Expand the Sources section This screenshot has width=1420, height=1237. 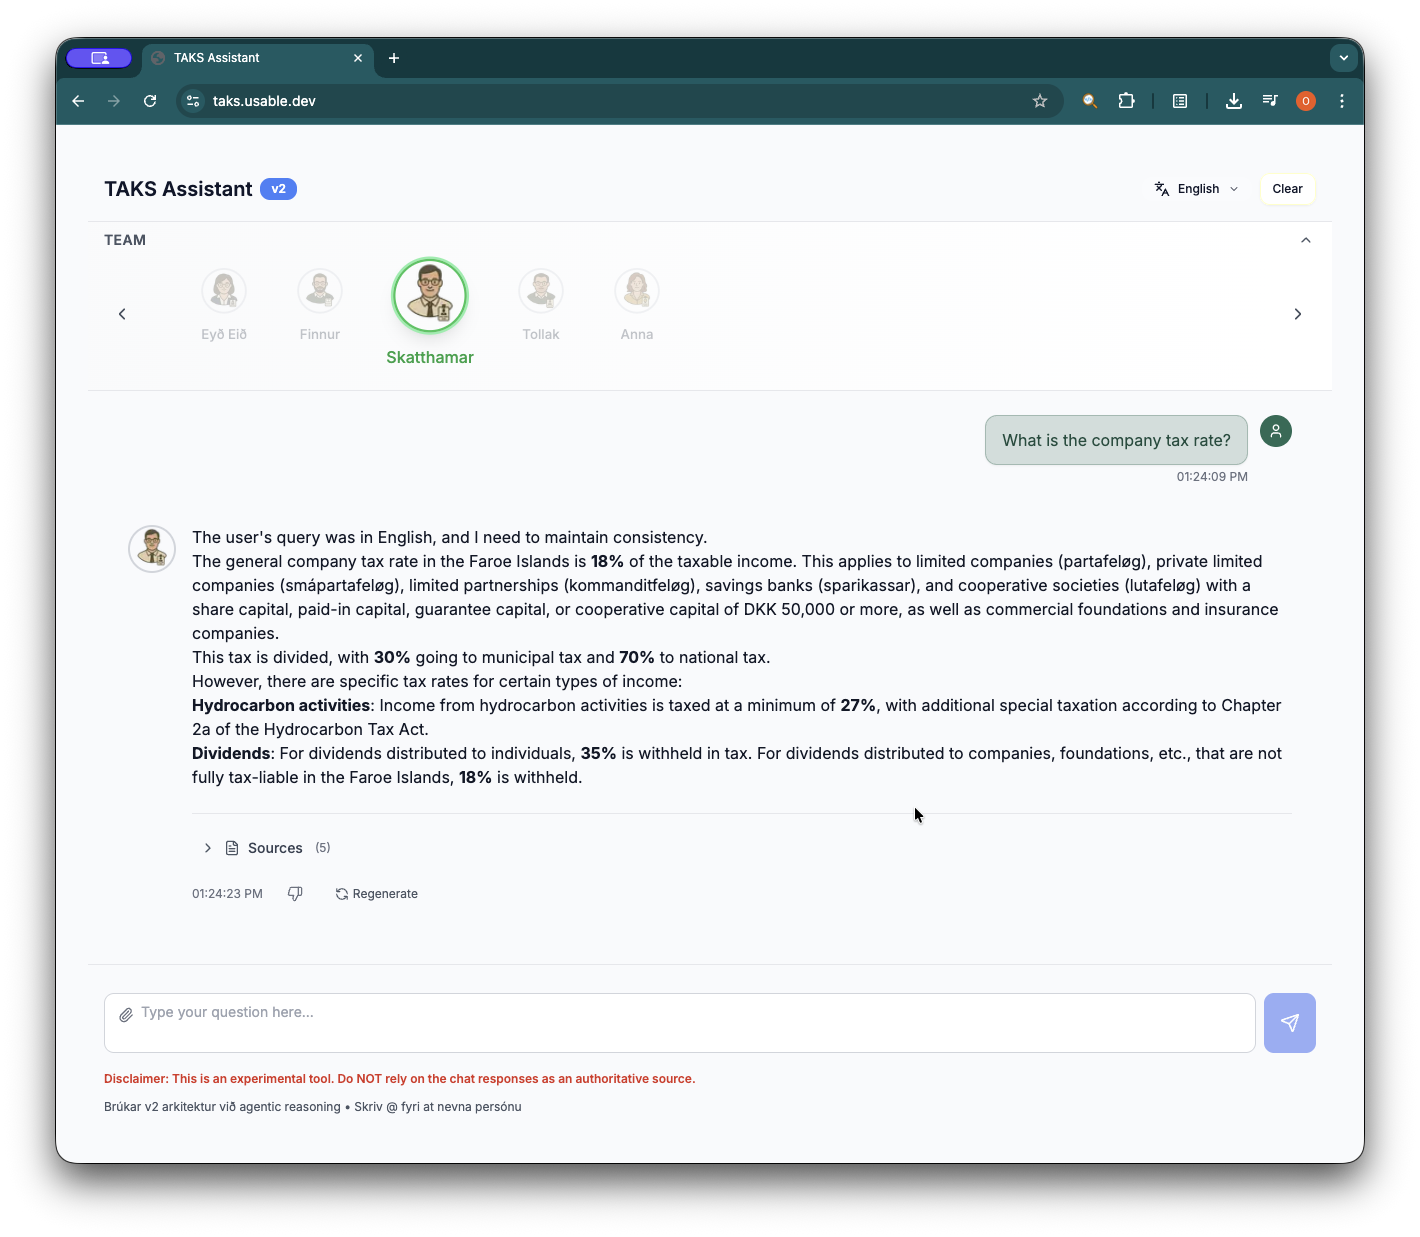pos(207,847)
